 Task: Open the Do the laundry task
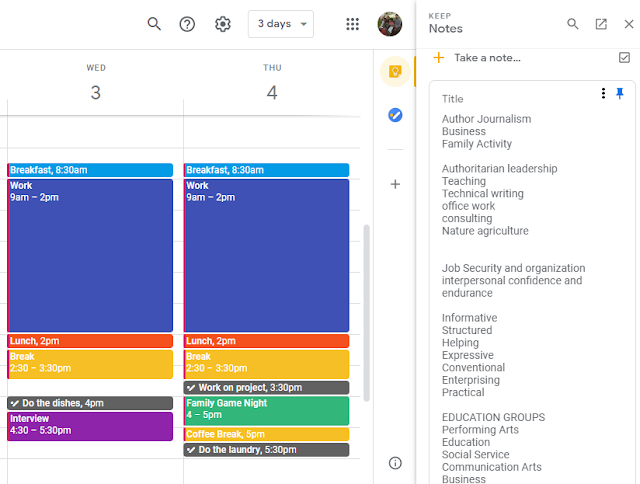click(x=267, y=450)
